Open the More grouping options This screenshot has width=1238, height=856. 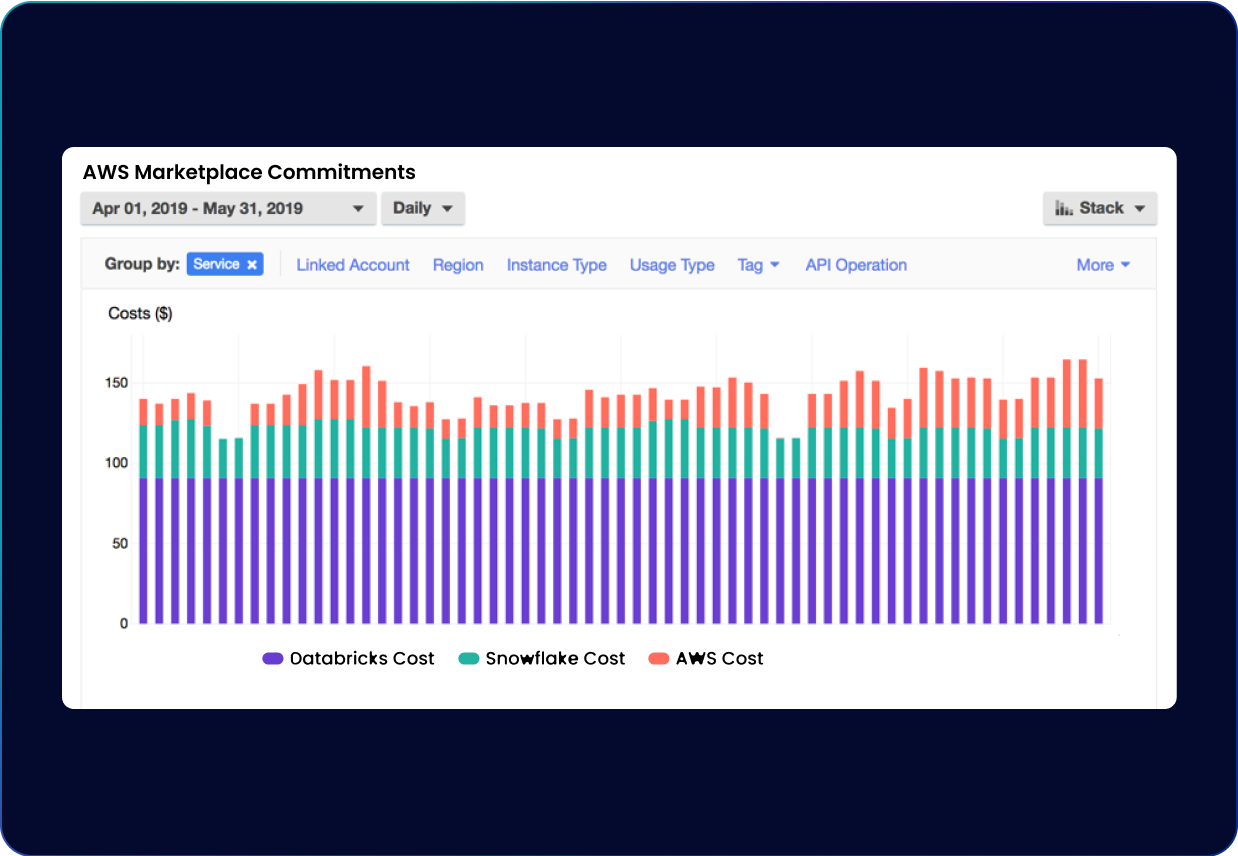[1103, 265]
